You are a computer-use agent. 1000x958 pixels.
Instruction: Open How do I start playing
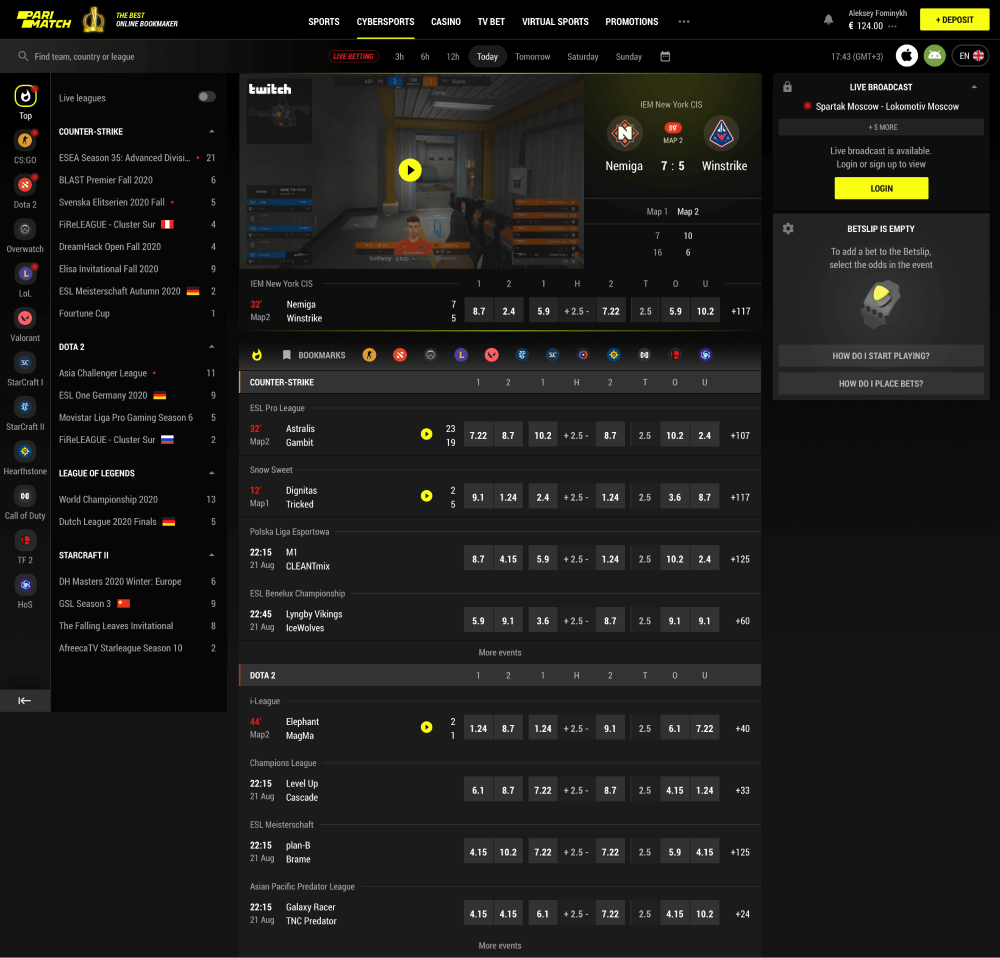[x=881, y=355]
